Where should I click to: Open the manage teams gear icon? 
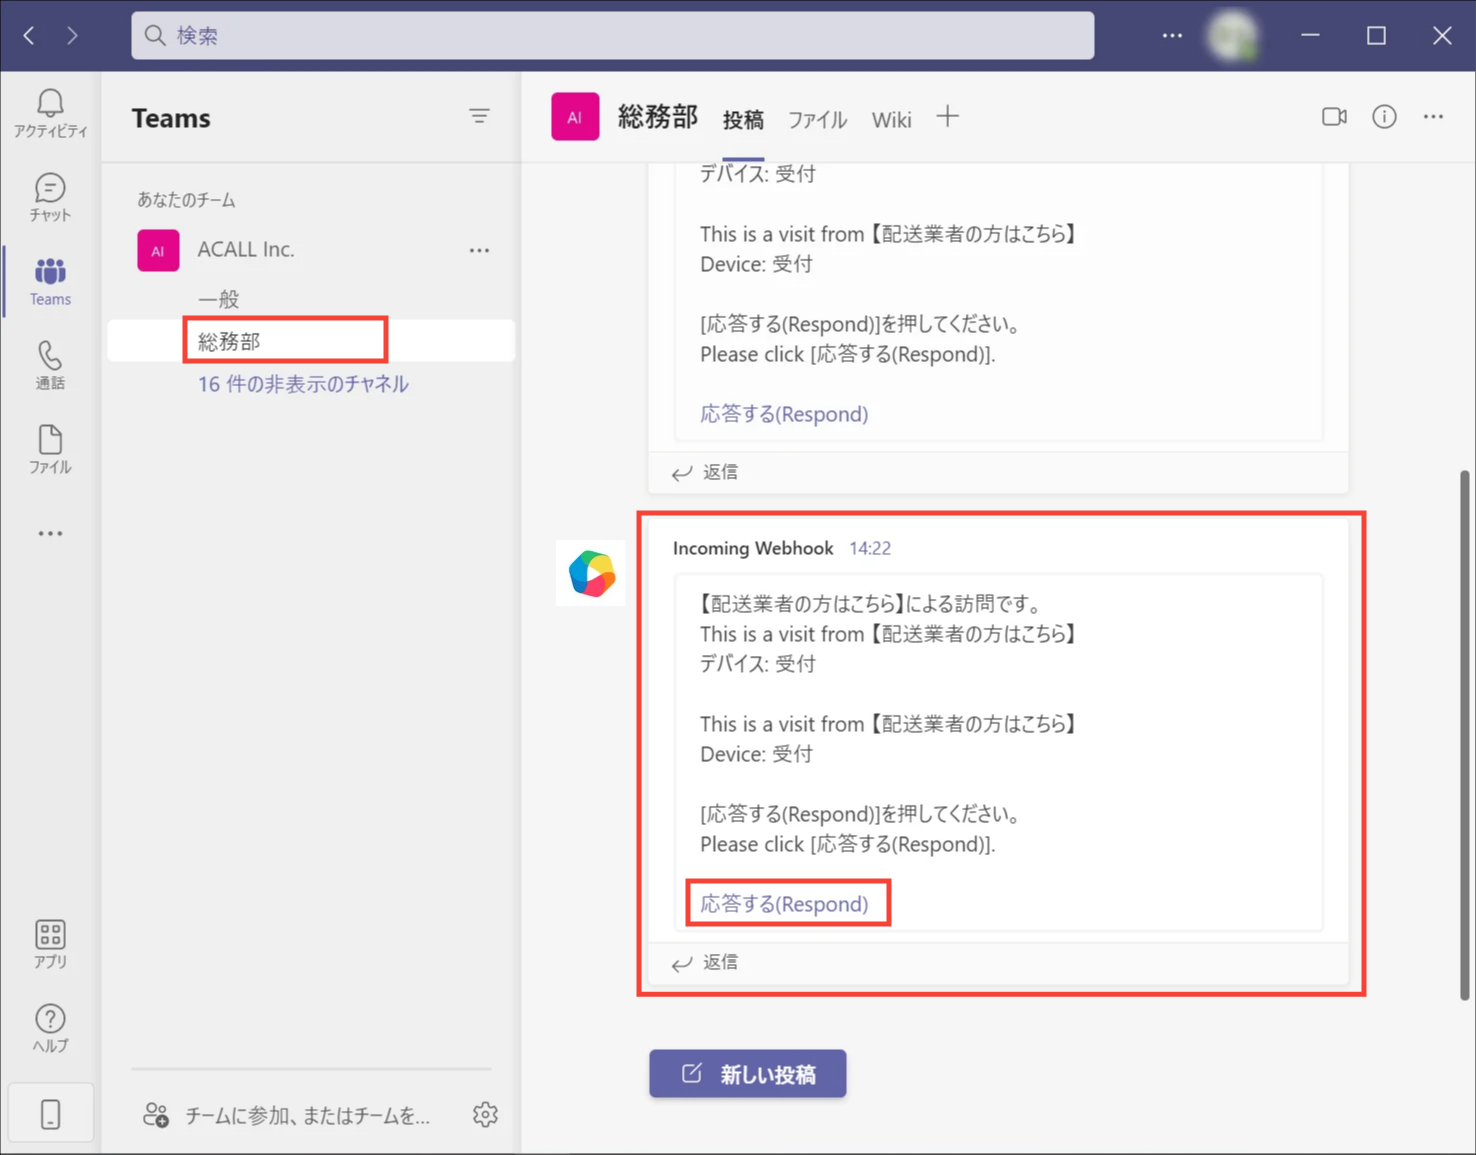click(485, 1114)
